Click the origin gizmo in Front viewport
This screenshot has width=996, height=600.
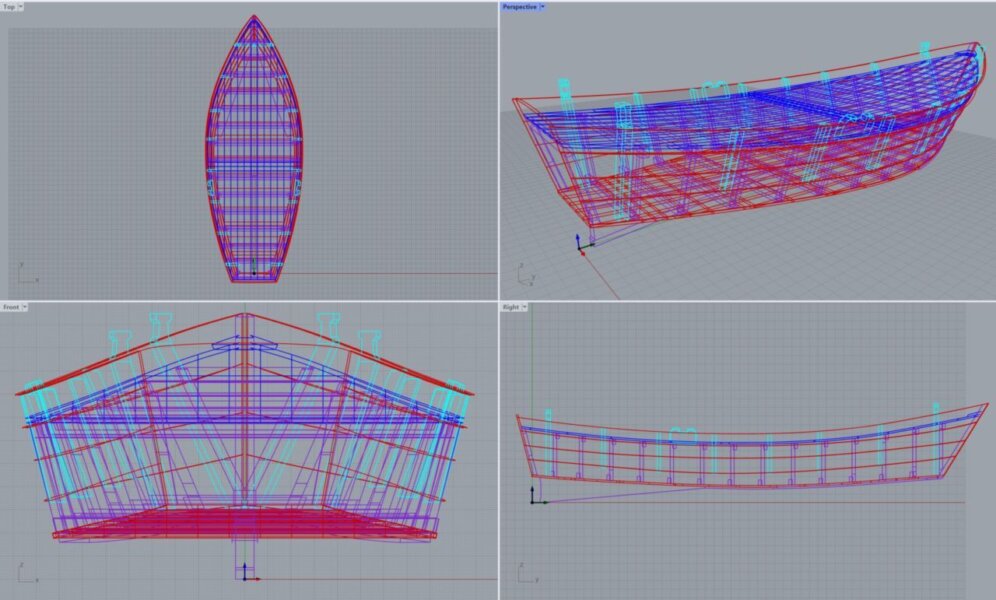pos(247,573)
